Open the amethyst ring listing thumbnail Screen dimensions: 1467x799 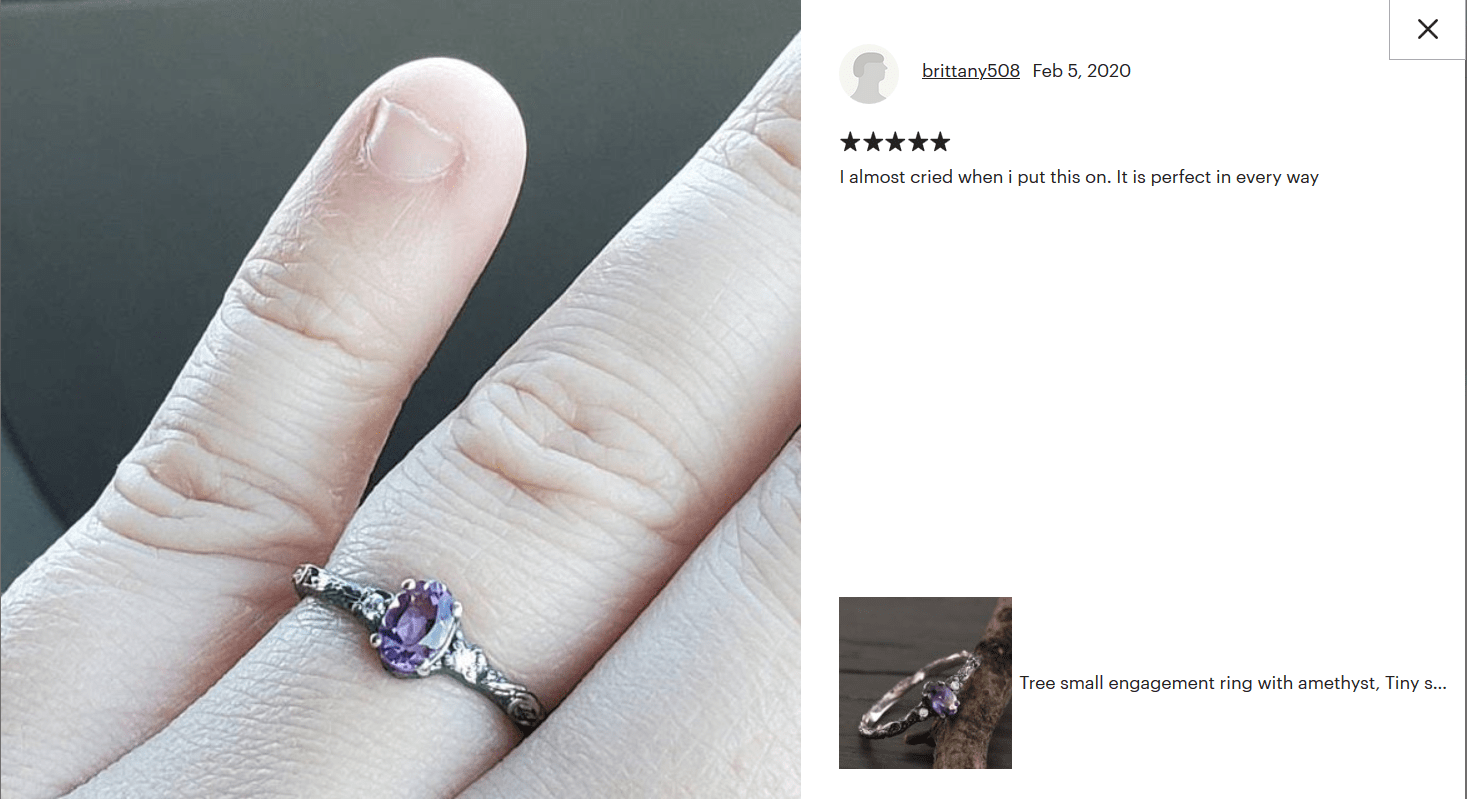click(925, 683)
